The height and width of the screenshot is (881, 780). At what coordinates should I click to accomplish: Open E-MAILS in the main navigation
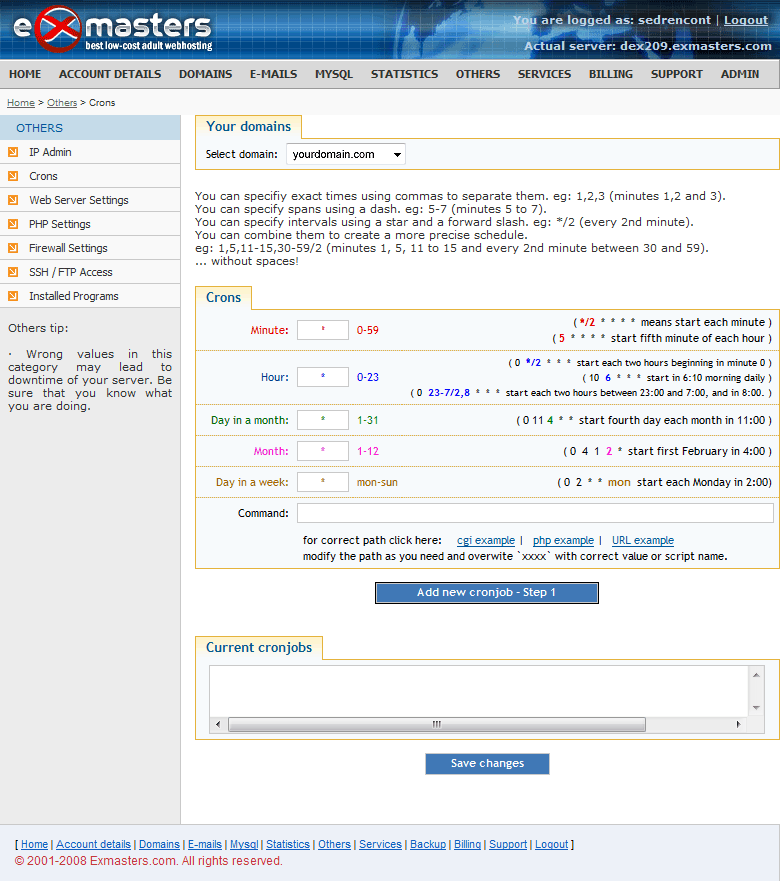pyautogui.click(x=273, y=74)
